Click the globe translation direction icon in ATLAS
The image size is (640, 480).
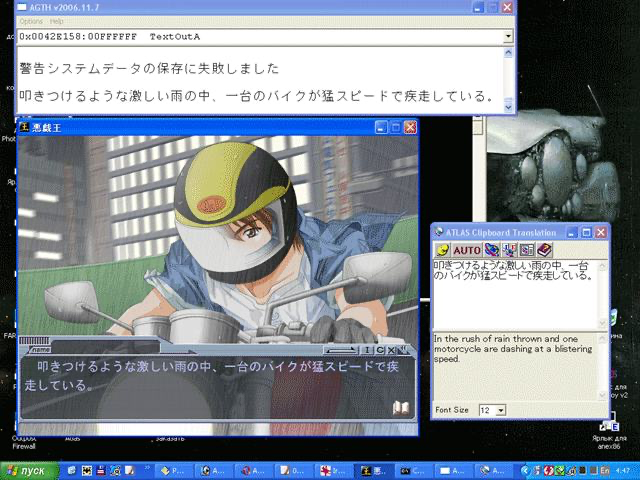click(x=491, y=250)
